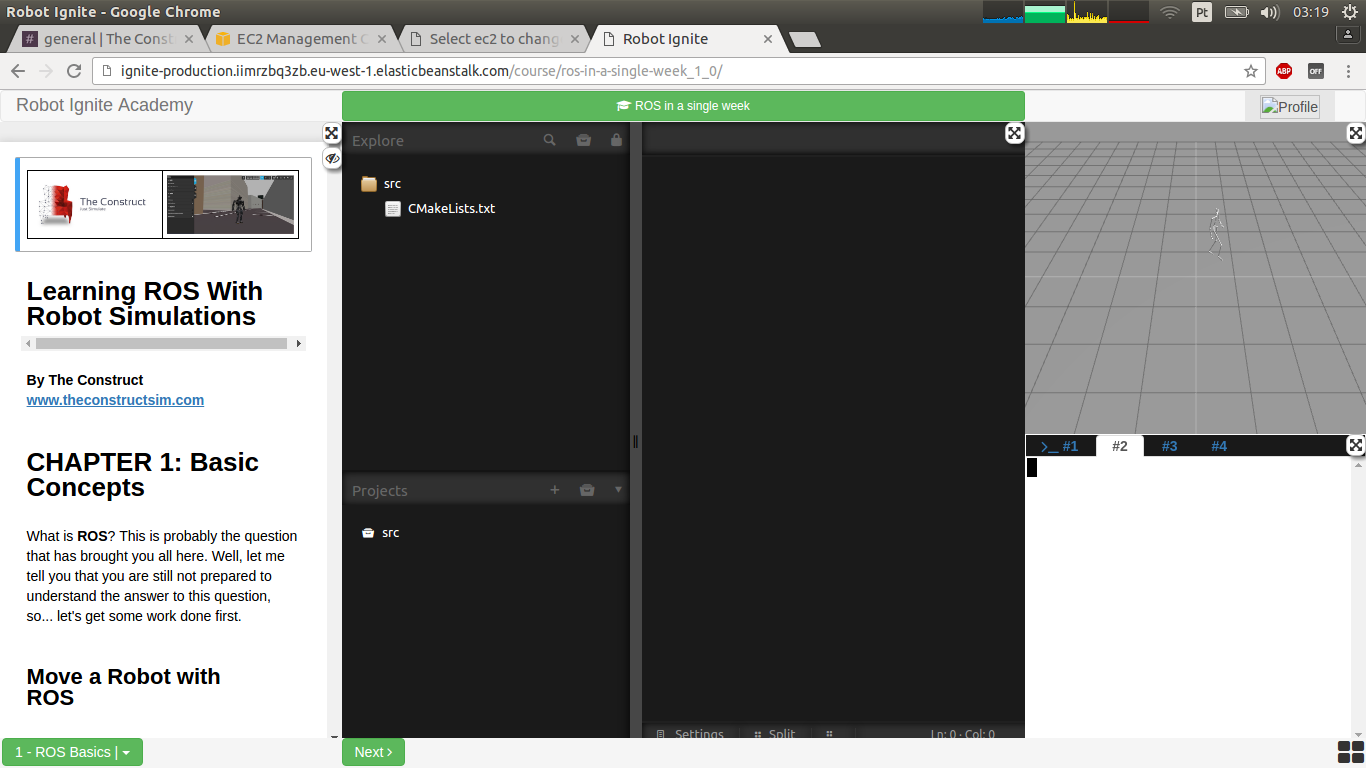Open the battery status indicator
The height and width of the screenshot is (768, 1366).
click(1237, 12)
